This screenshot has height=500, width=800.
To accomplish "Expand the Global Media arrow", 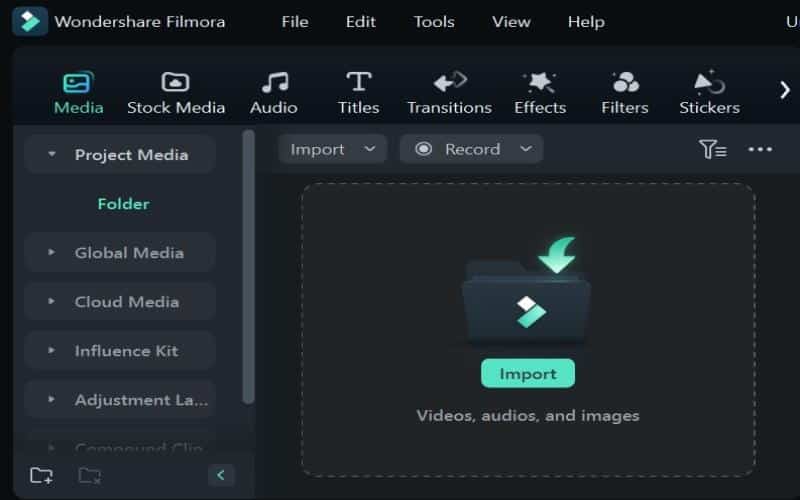I will coord(52,252).
